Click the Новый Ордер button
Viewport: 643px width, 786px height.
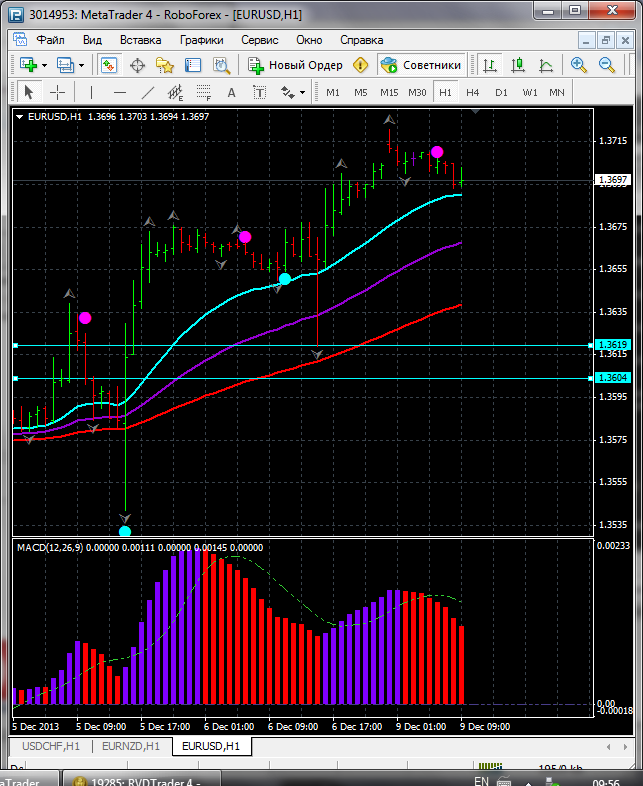point(295,65)
